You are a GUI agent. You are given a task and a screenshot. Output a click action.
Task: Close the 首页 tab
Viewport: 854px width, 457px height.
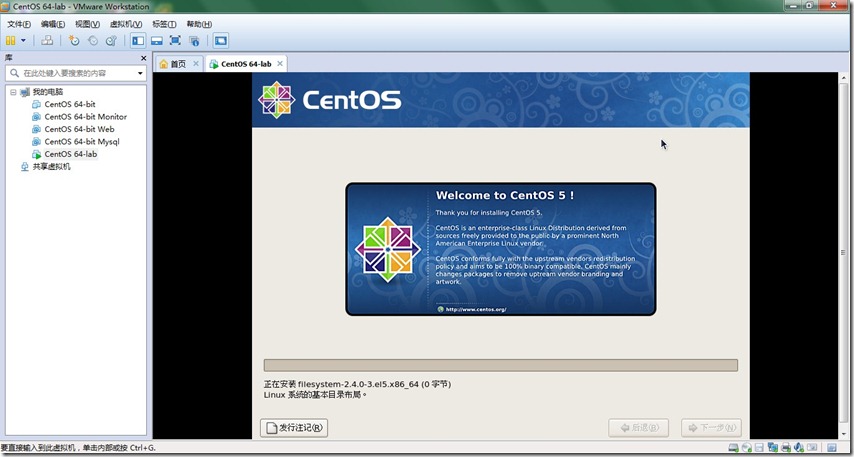(x=196, y=64)
